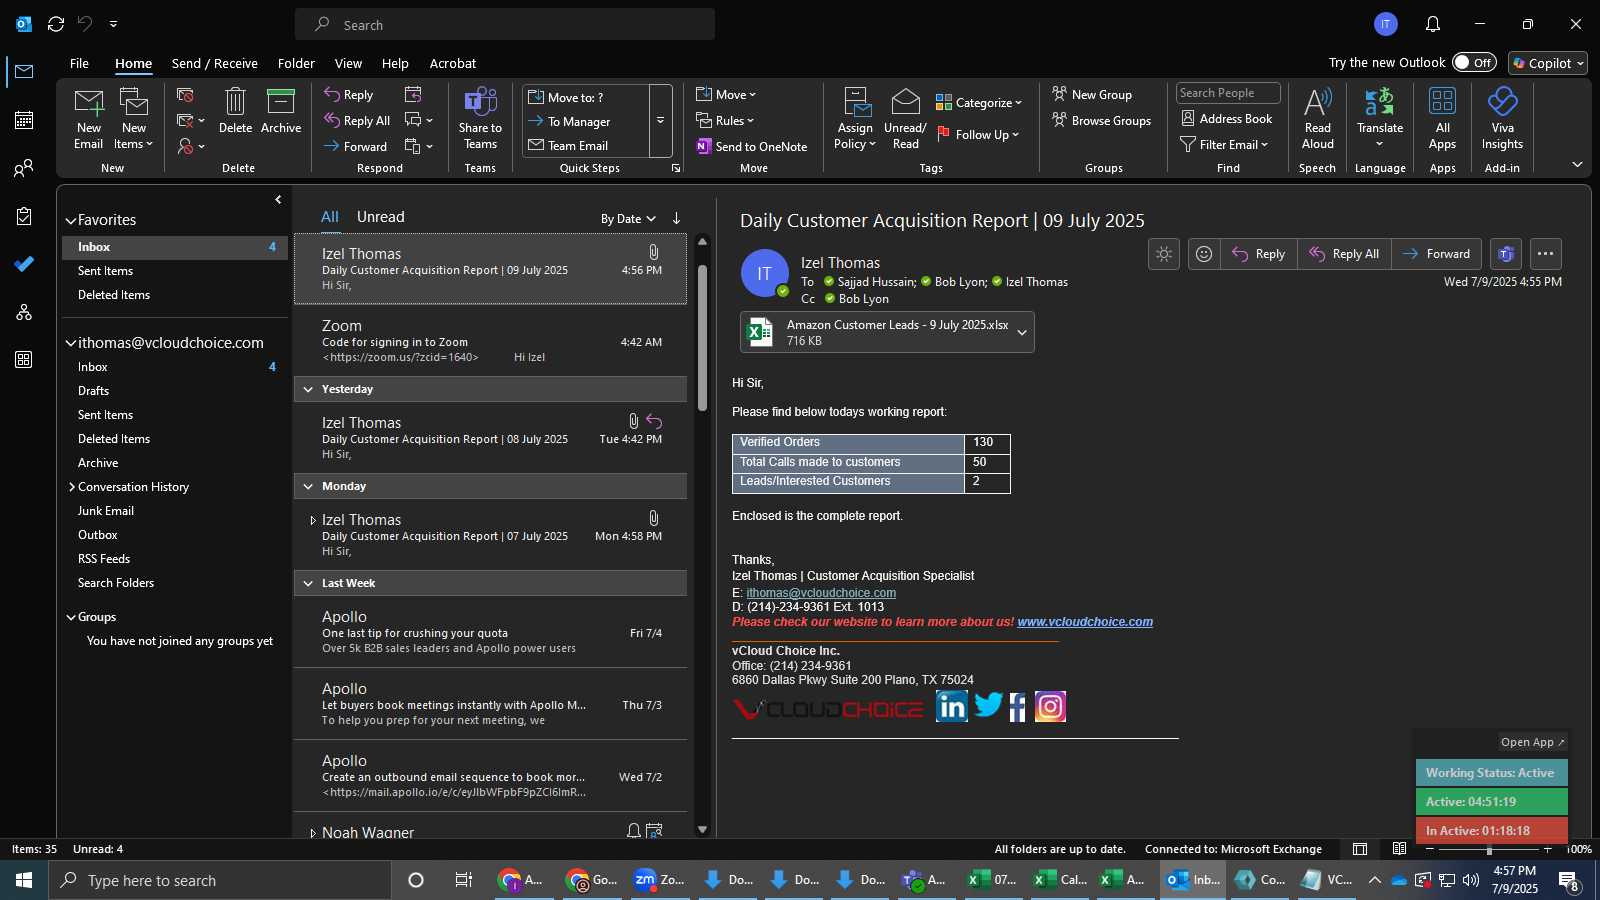Open the Acrobat tab

pos(453,63)
